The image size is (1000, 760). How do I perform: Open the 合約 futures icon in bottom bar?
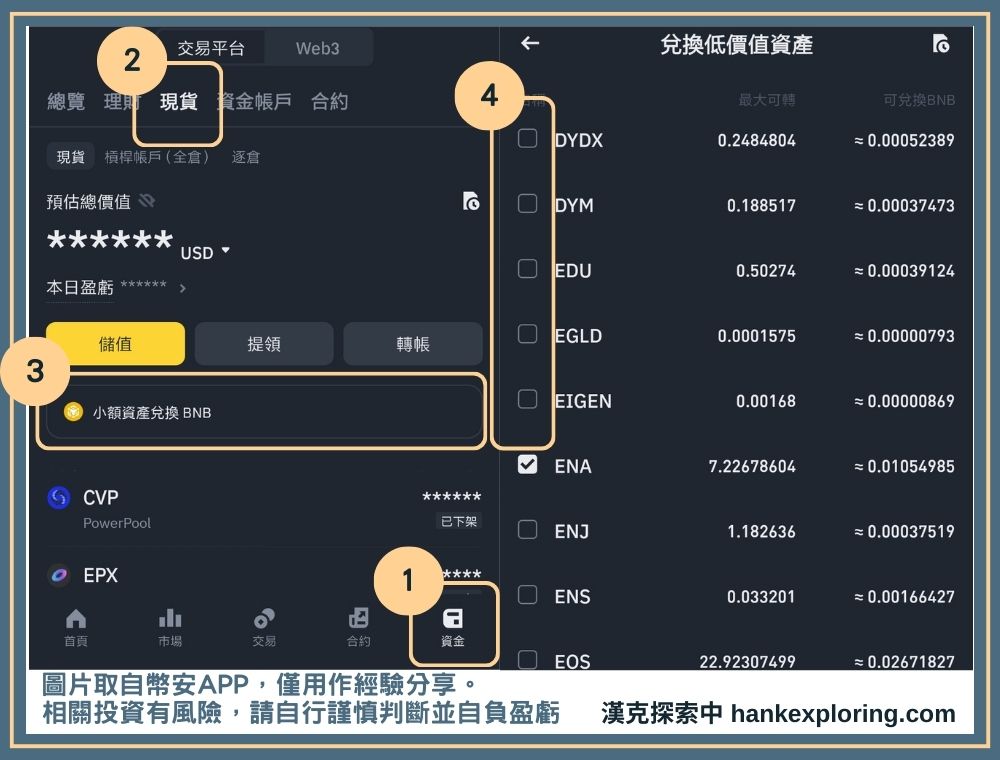(x=358, y=626)
